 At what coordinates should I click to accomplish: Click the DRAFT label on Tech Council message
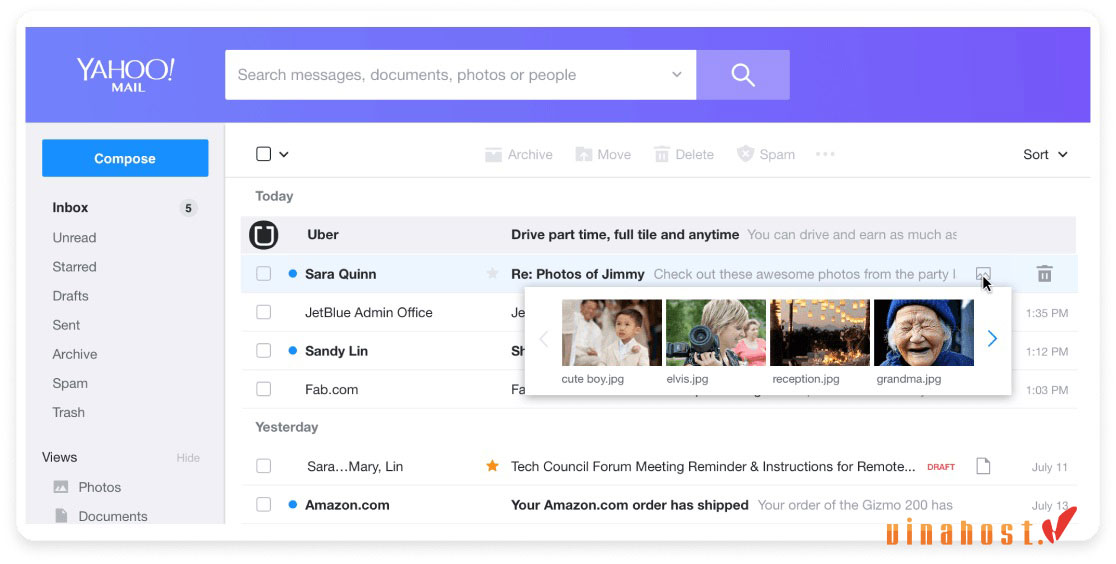[941, 467]
